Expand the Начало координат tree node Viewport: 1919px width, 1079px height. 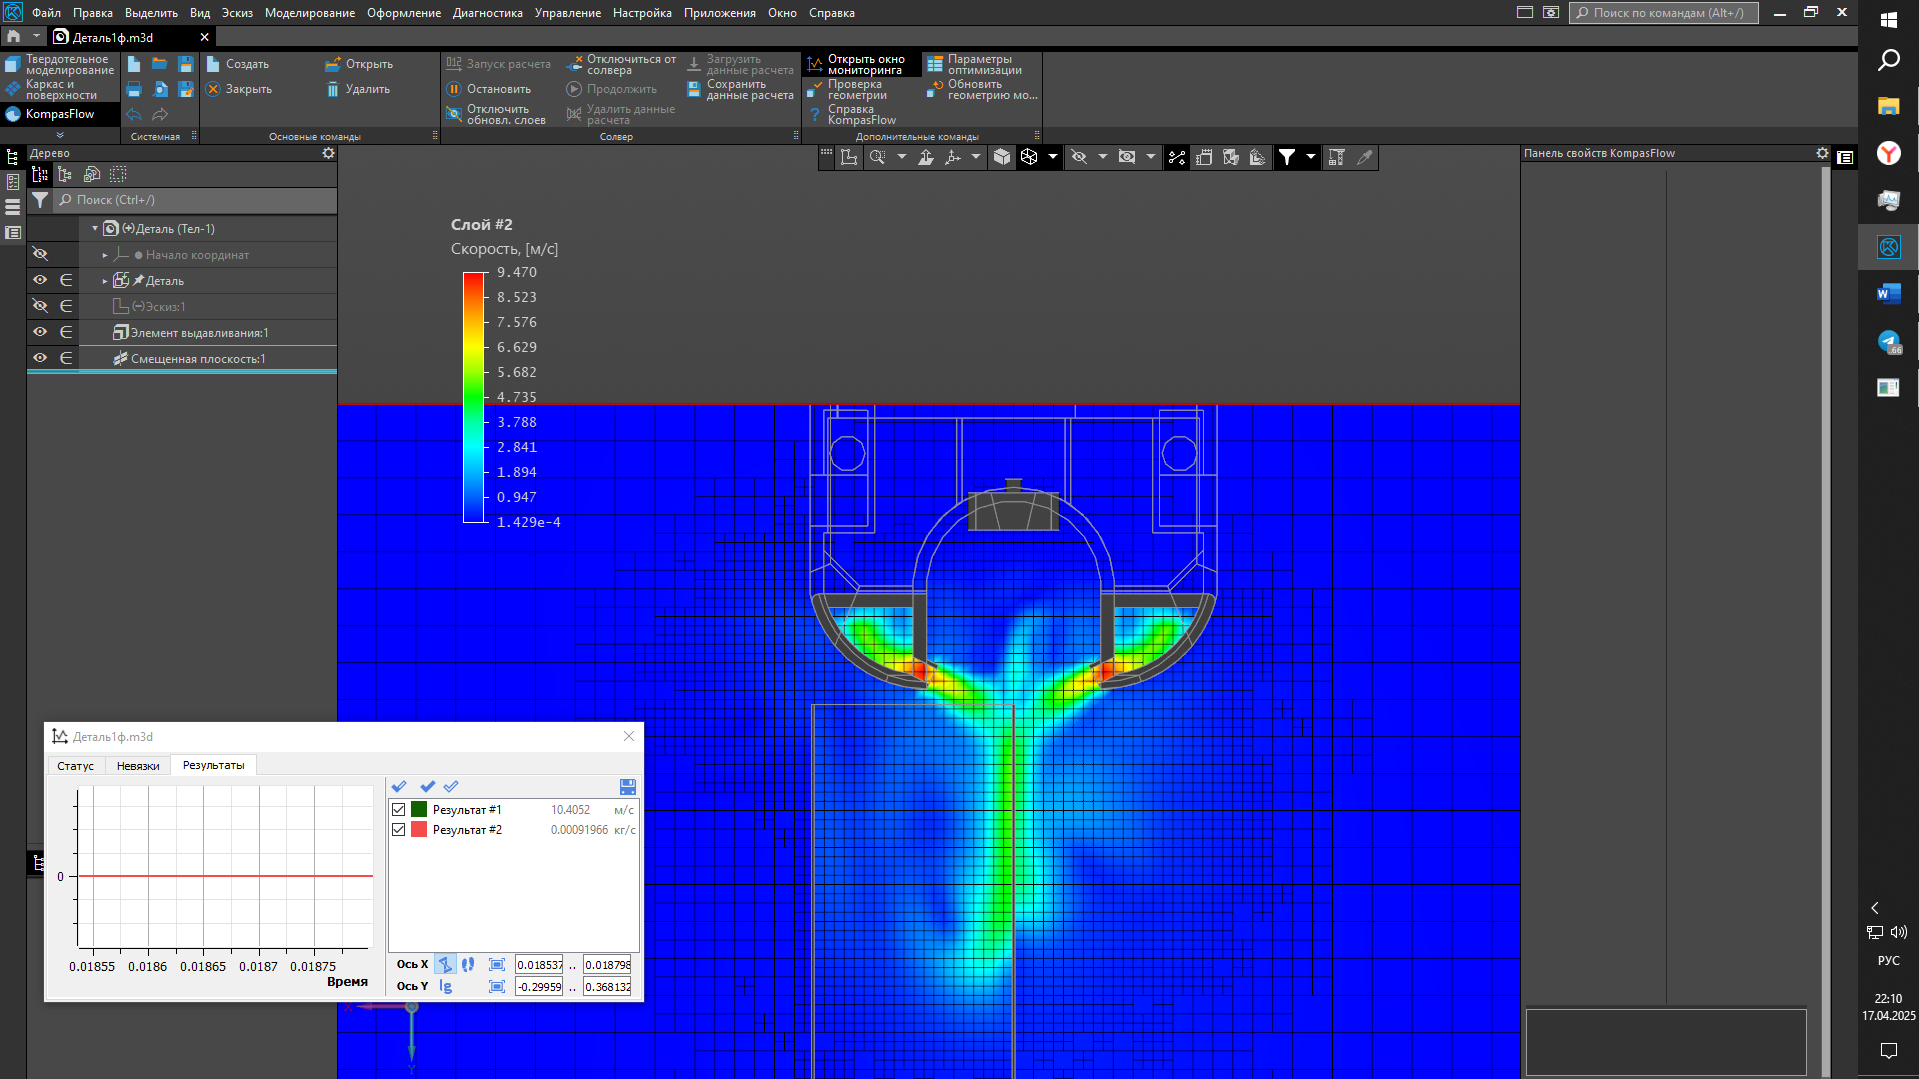click(105, 255)
